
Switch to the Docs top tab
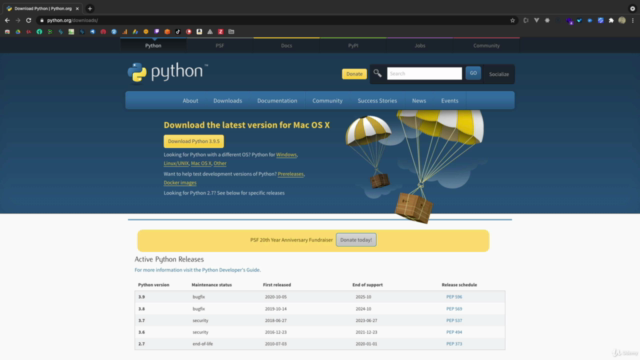pos(287,46)
